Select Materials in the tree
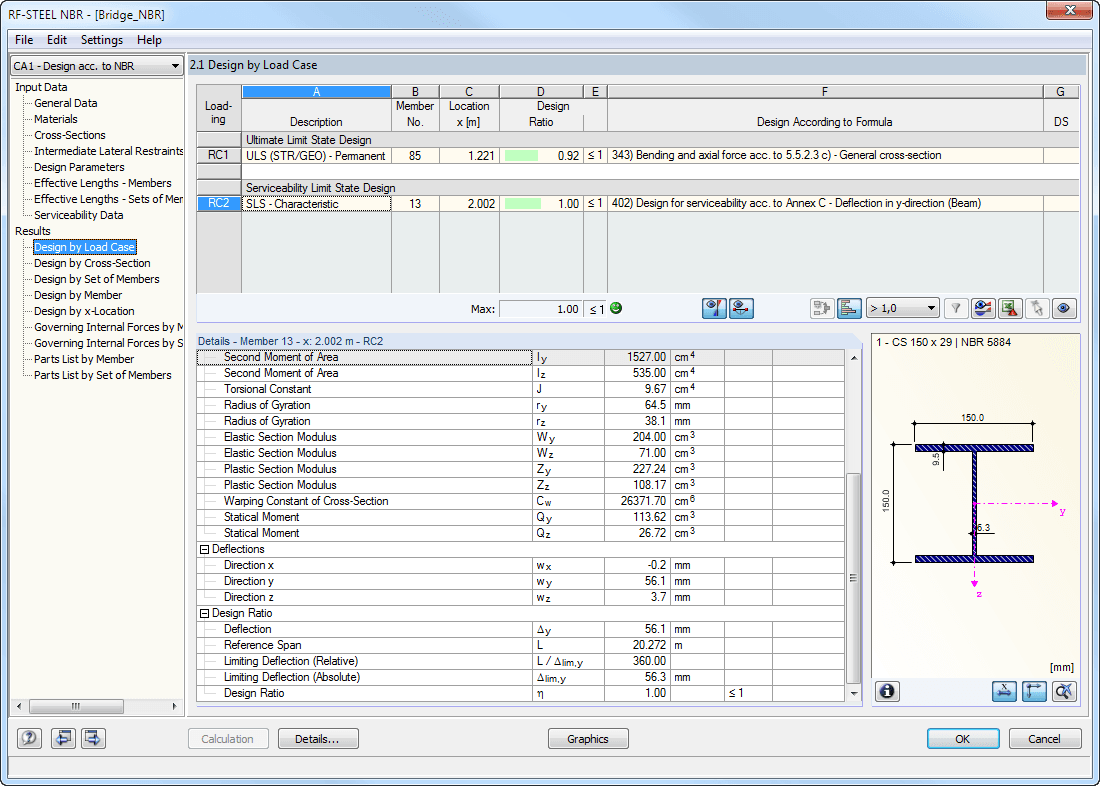The height and width of the screenshot is (786, 1100). 56,119
